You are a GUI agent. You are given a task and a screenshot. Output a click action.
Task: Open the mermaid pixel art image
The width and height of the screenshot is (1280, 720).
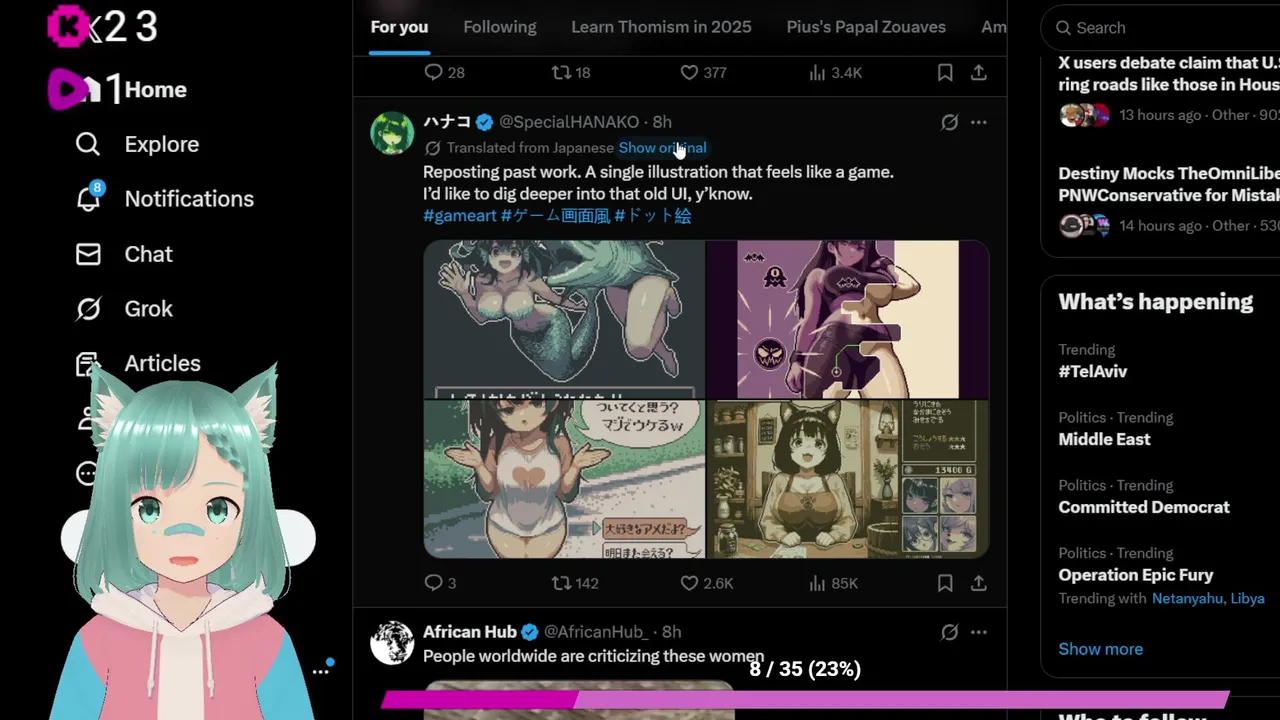click(x=564, y=319)
